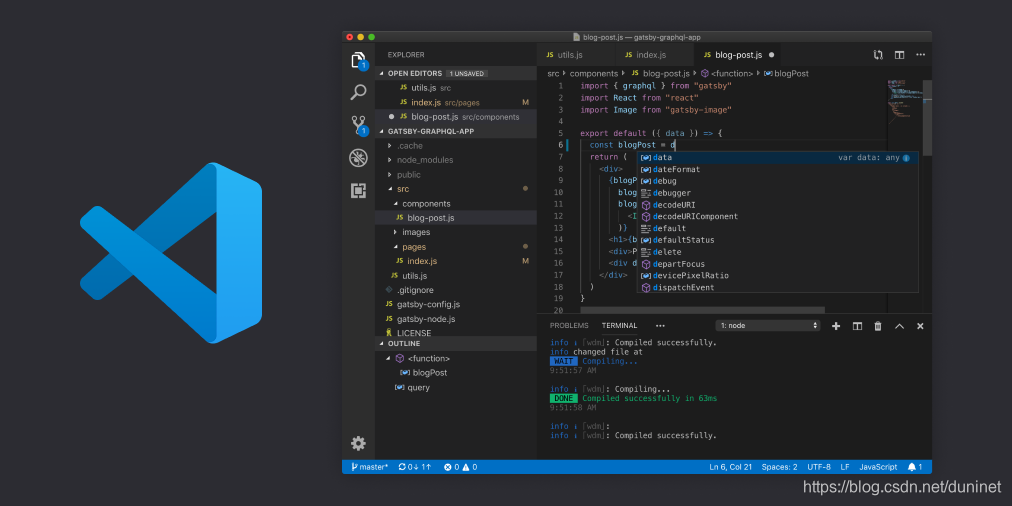Click the Split Editor icon
The height and width of the screenshot is (506, 1012).
click(x=899, y=55)
